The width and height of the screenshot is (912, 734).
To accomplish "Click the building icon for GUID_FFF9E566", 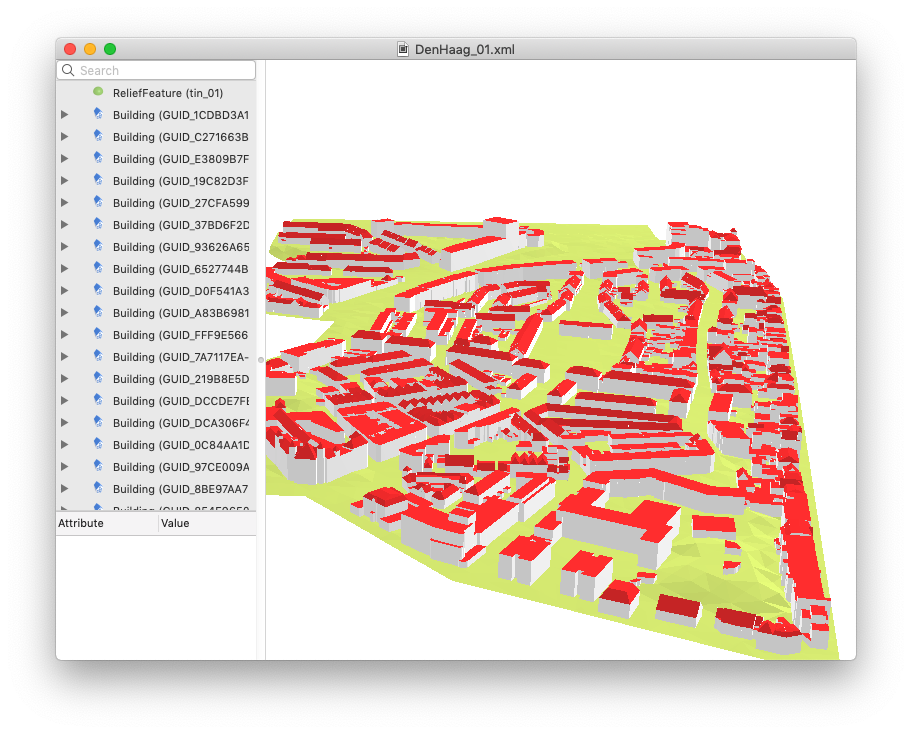I will pyautogui.click(x=98, y=335).
